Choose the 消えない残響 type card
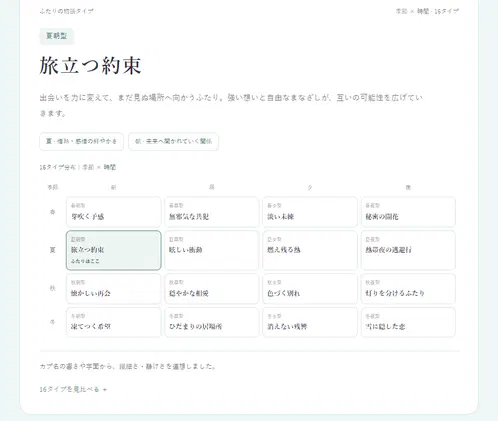 click(x=310, y=322)
